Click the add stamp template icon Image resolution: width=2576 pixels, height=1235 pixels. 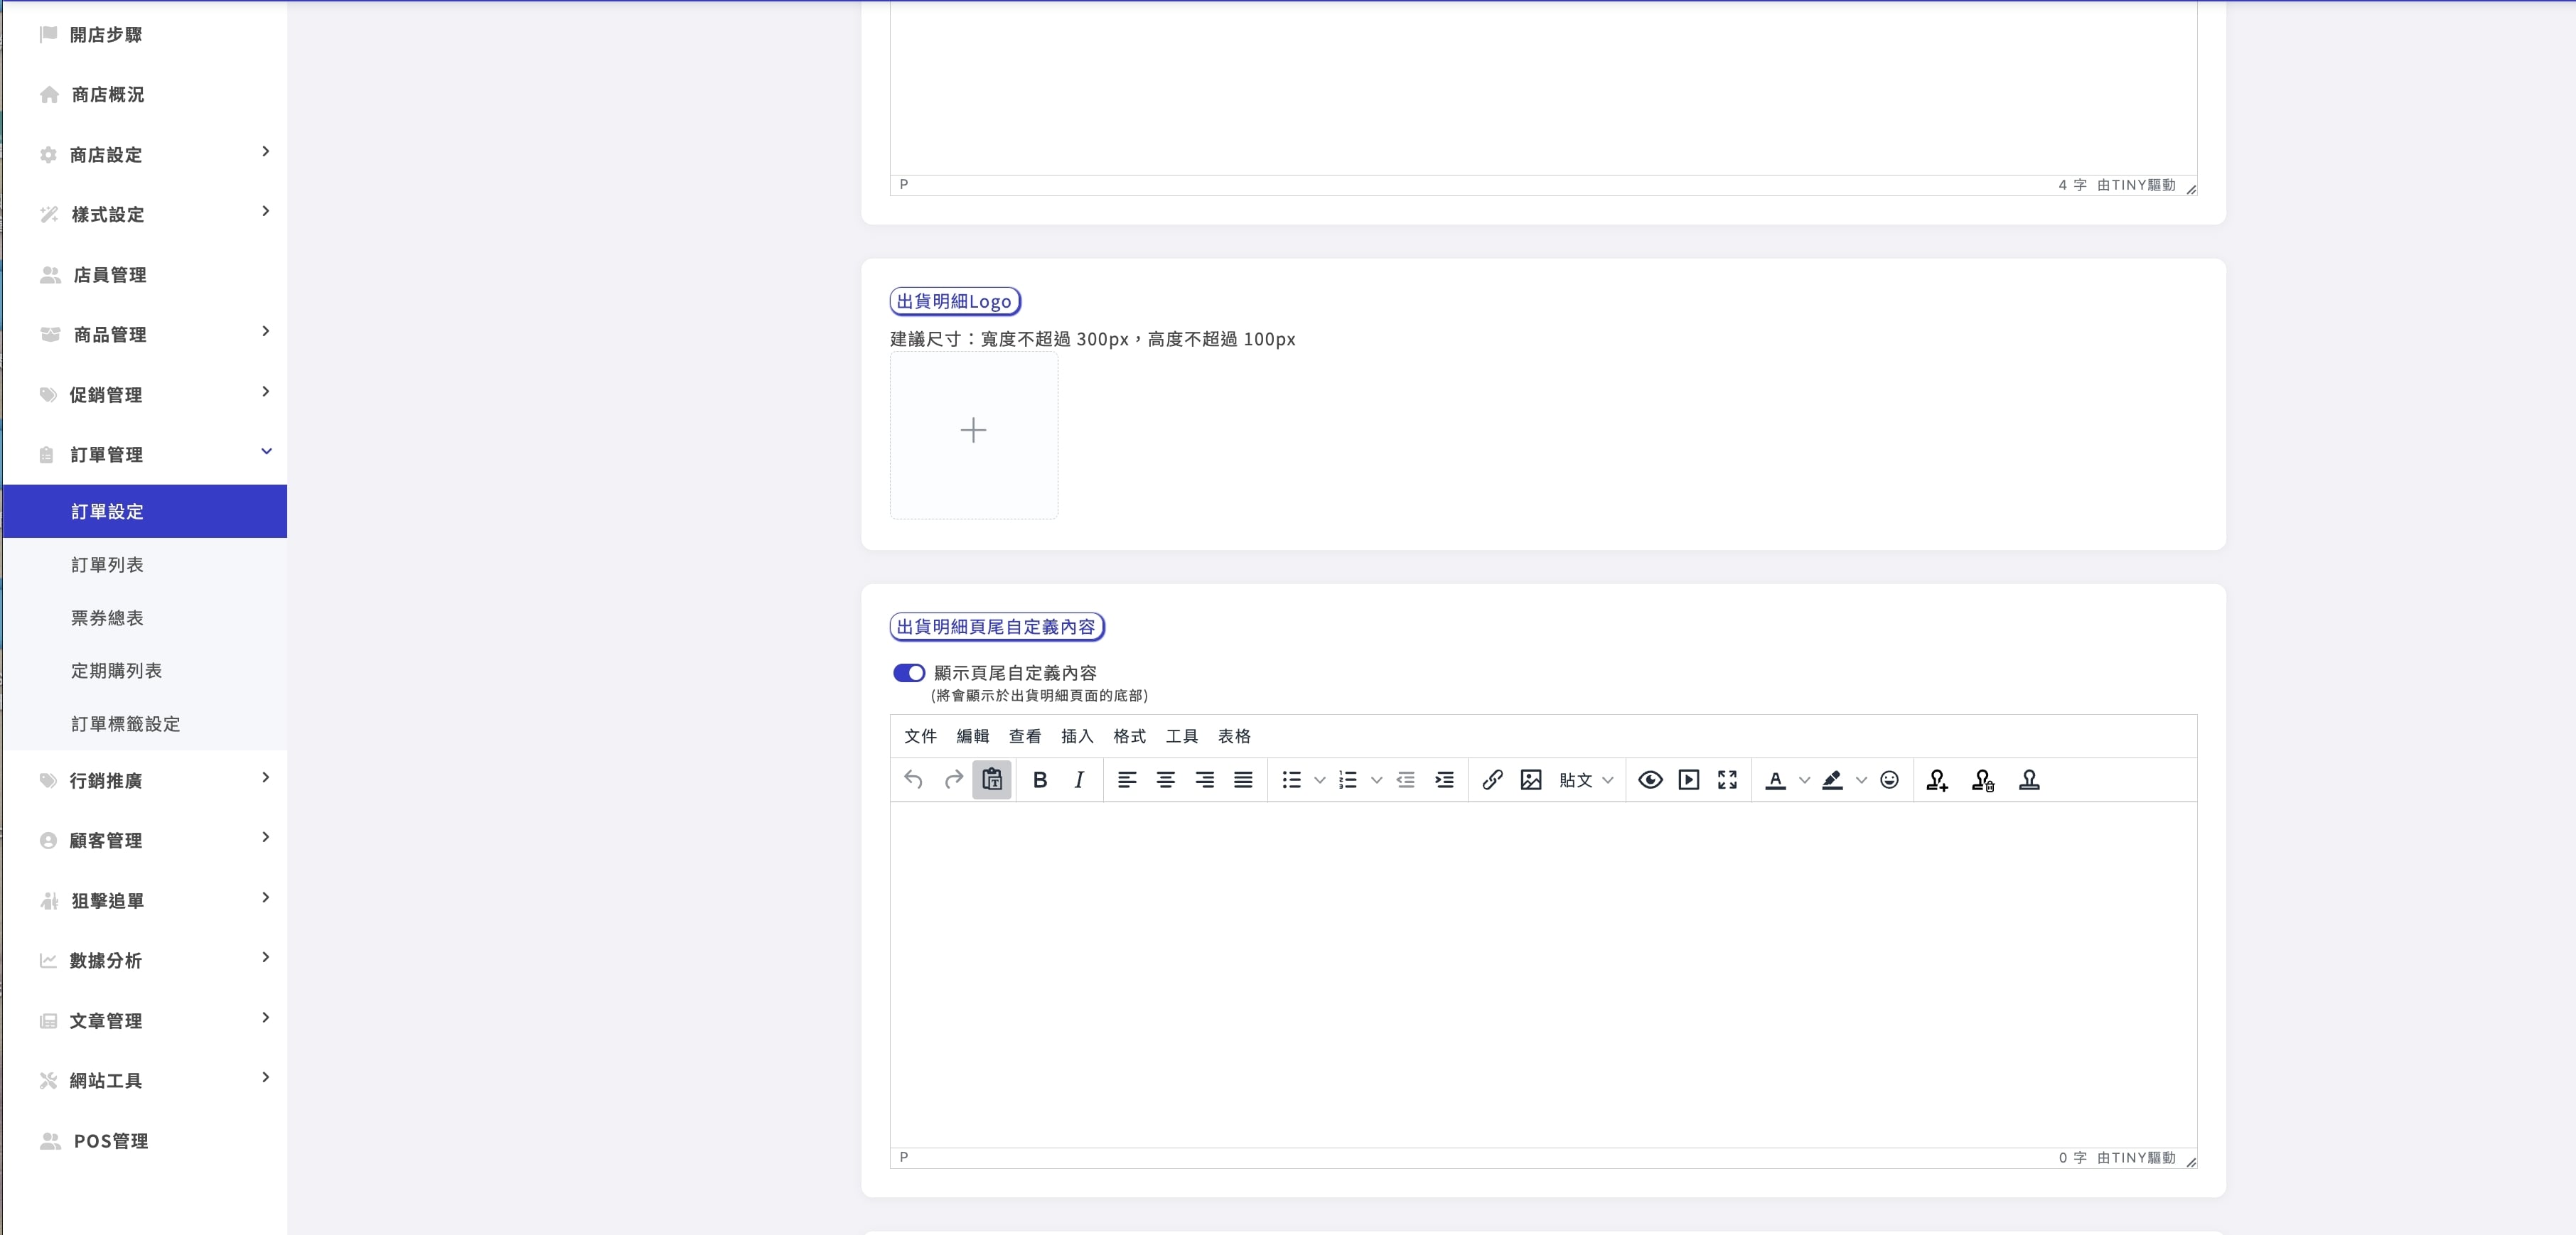pos(1937,780)
